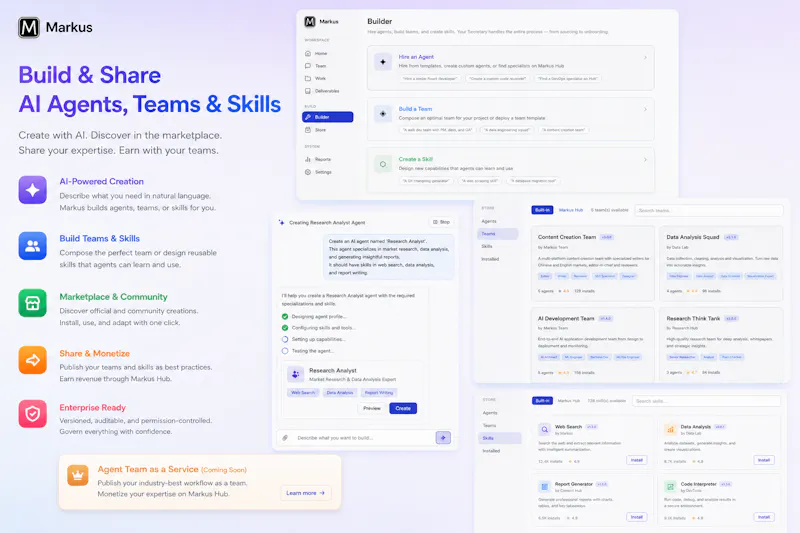Click the attachment paperclip in the chat input
Screen dimensions: 800x533
pyautogui.click(x=285, y=438)
